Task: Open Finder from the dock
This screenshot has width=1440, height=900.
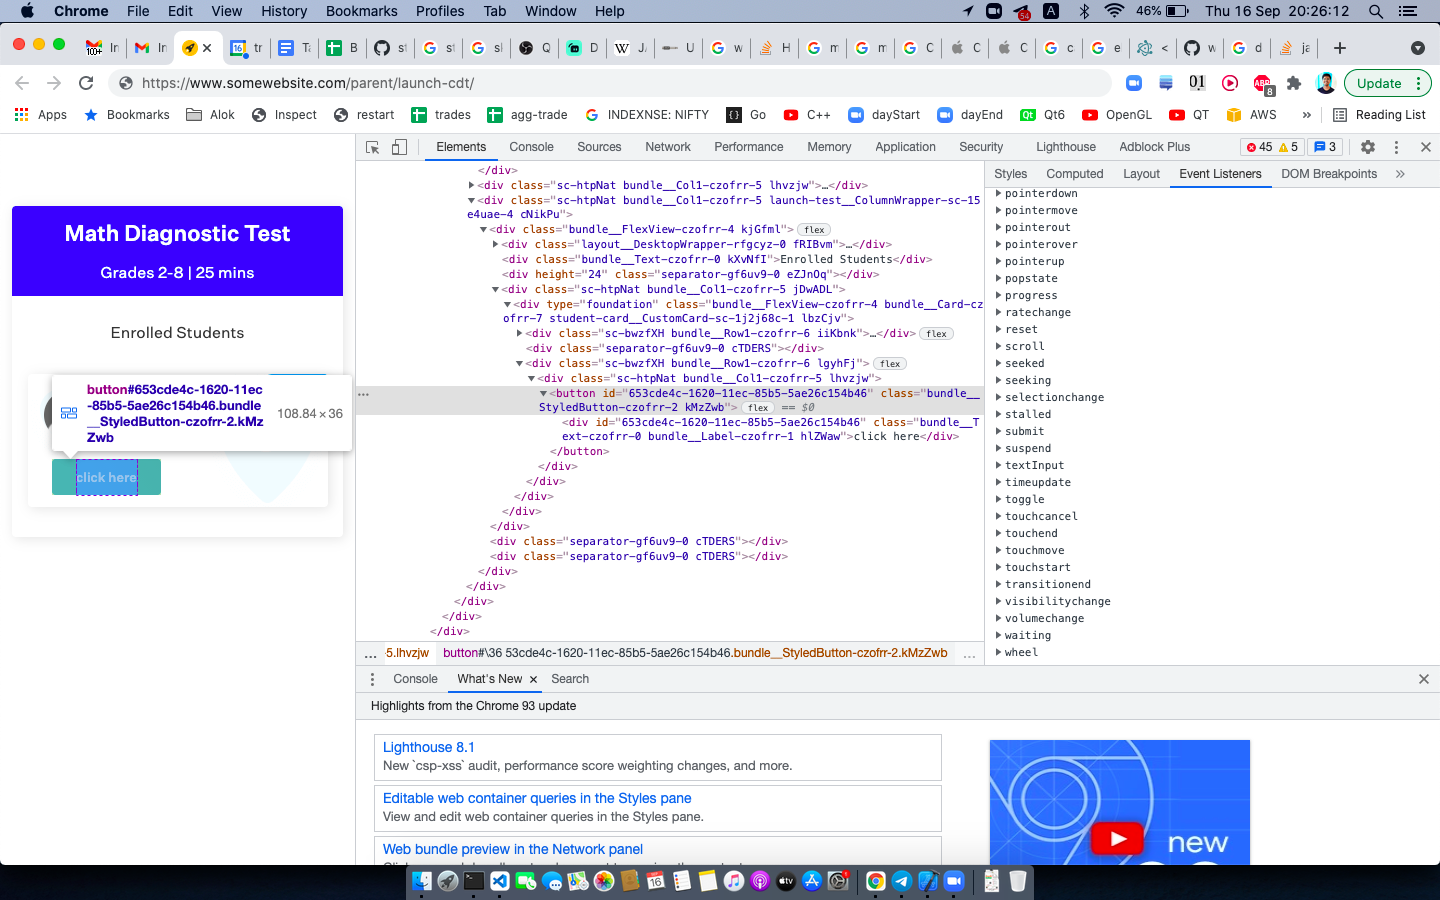Action: pyautogui.click(x=422, y=880)
